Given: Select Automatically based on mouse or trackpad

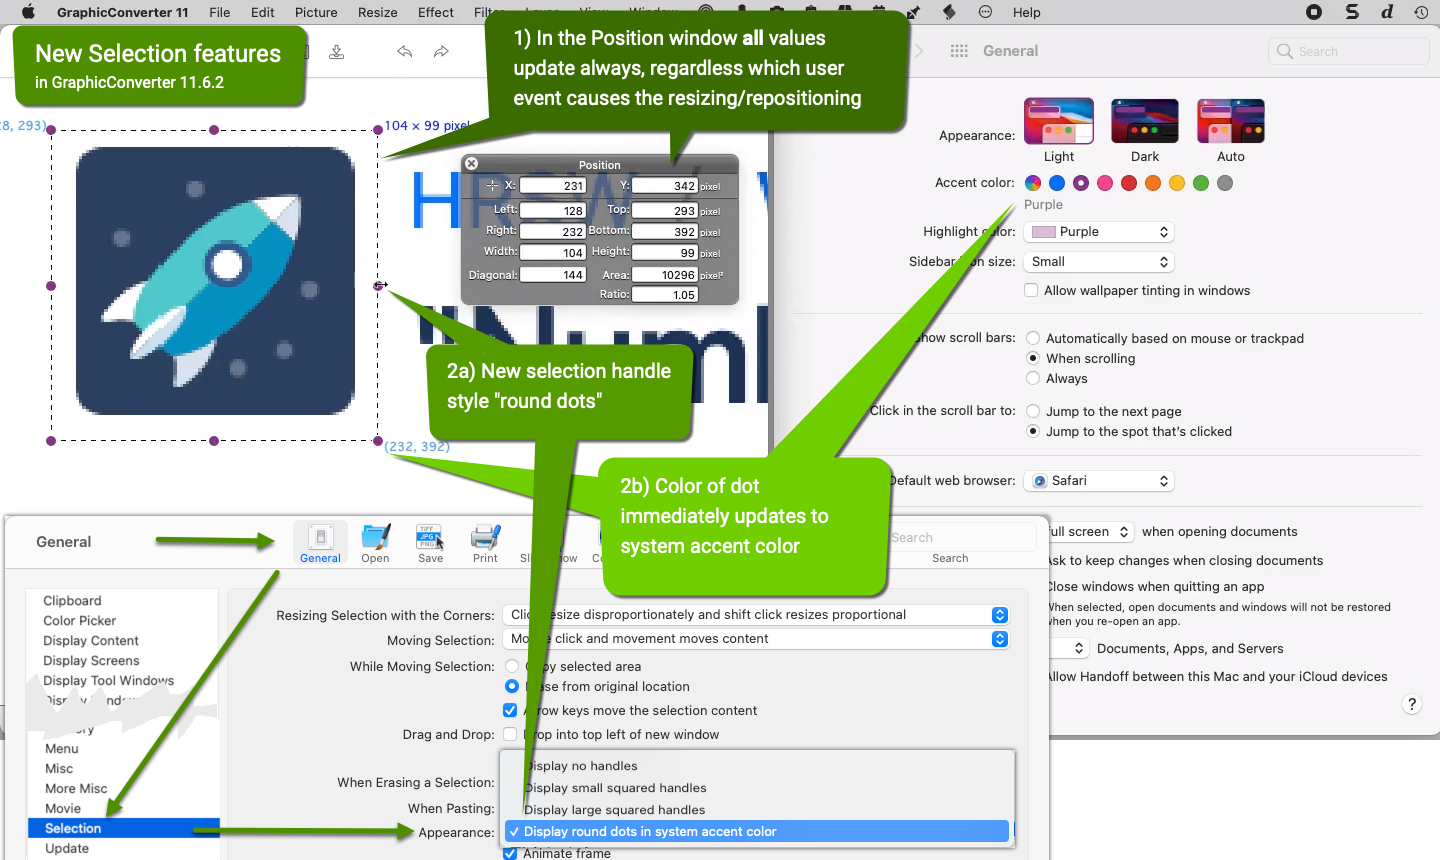Looking at the screenshot, I should coord(1033,338).
